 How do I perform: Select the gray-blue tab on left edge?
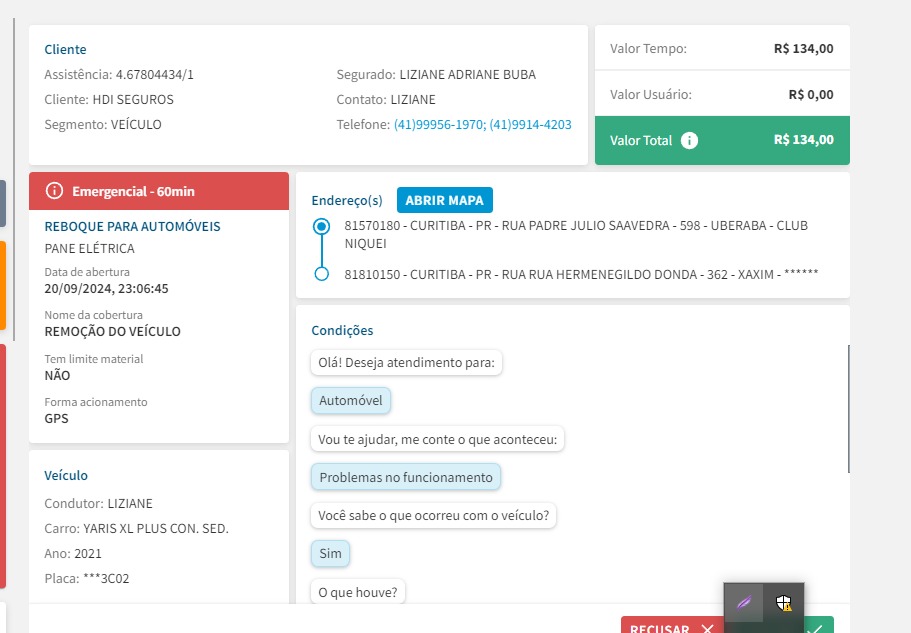pos(3,203)
